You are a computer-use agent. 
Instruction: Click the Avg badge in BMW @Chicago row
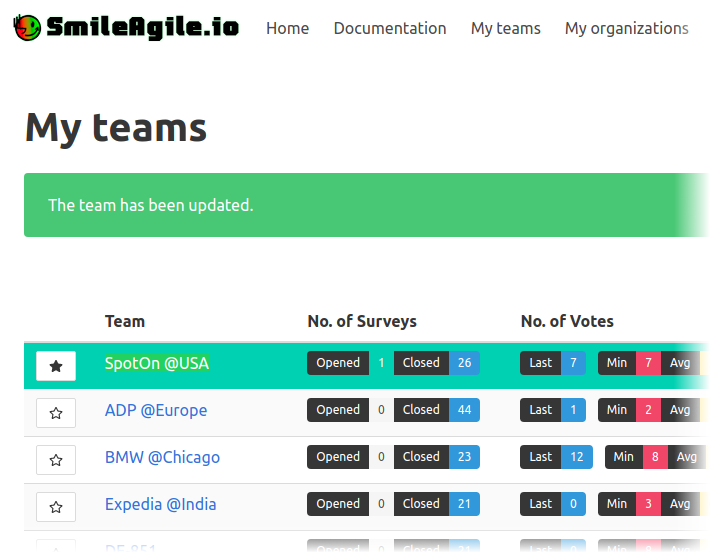[687, 457]
